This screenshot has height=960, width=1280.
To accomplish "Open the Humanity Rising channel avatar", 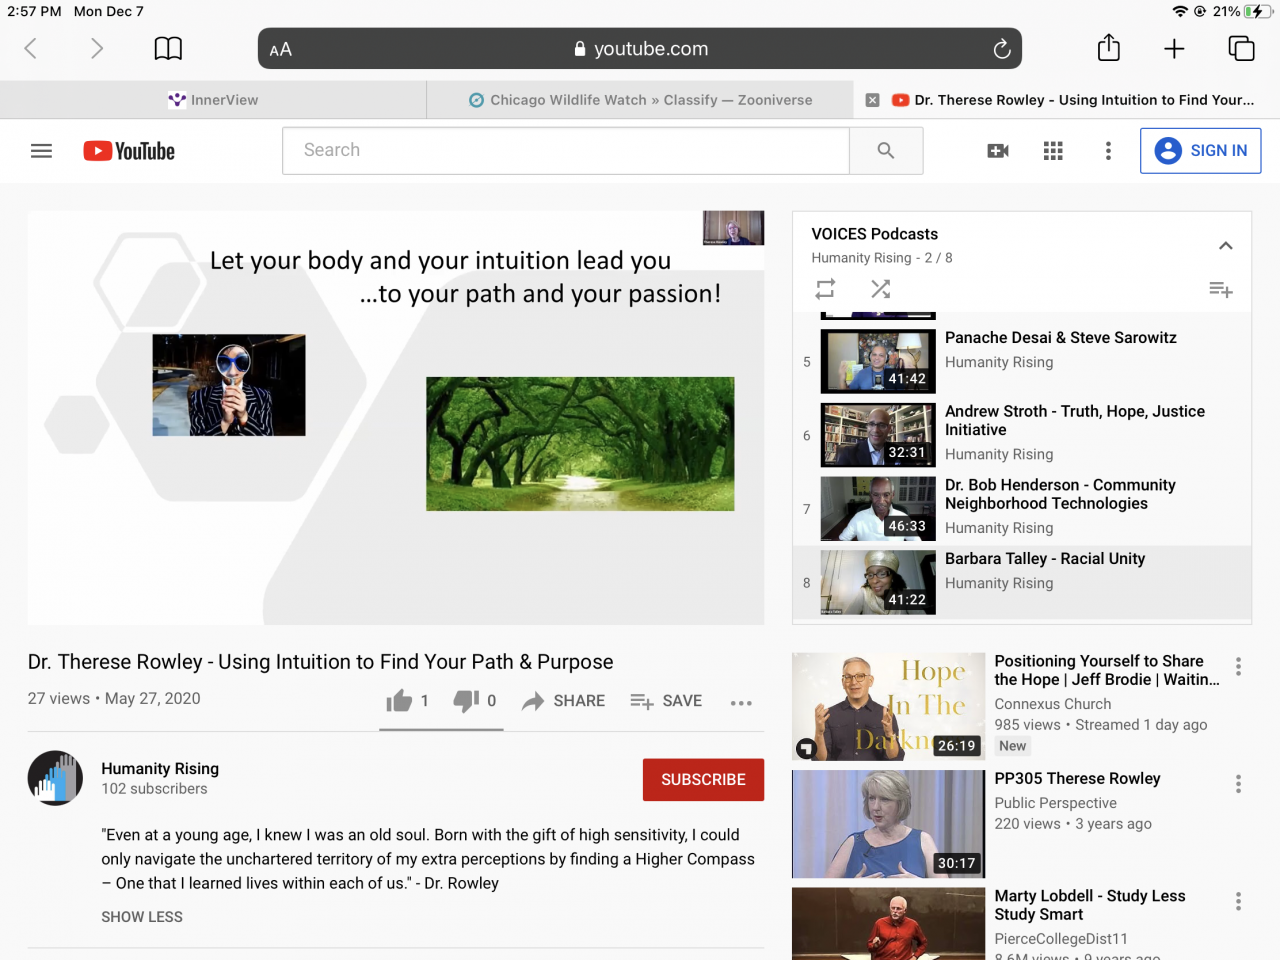I will coord(55,778).
